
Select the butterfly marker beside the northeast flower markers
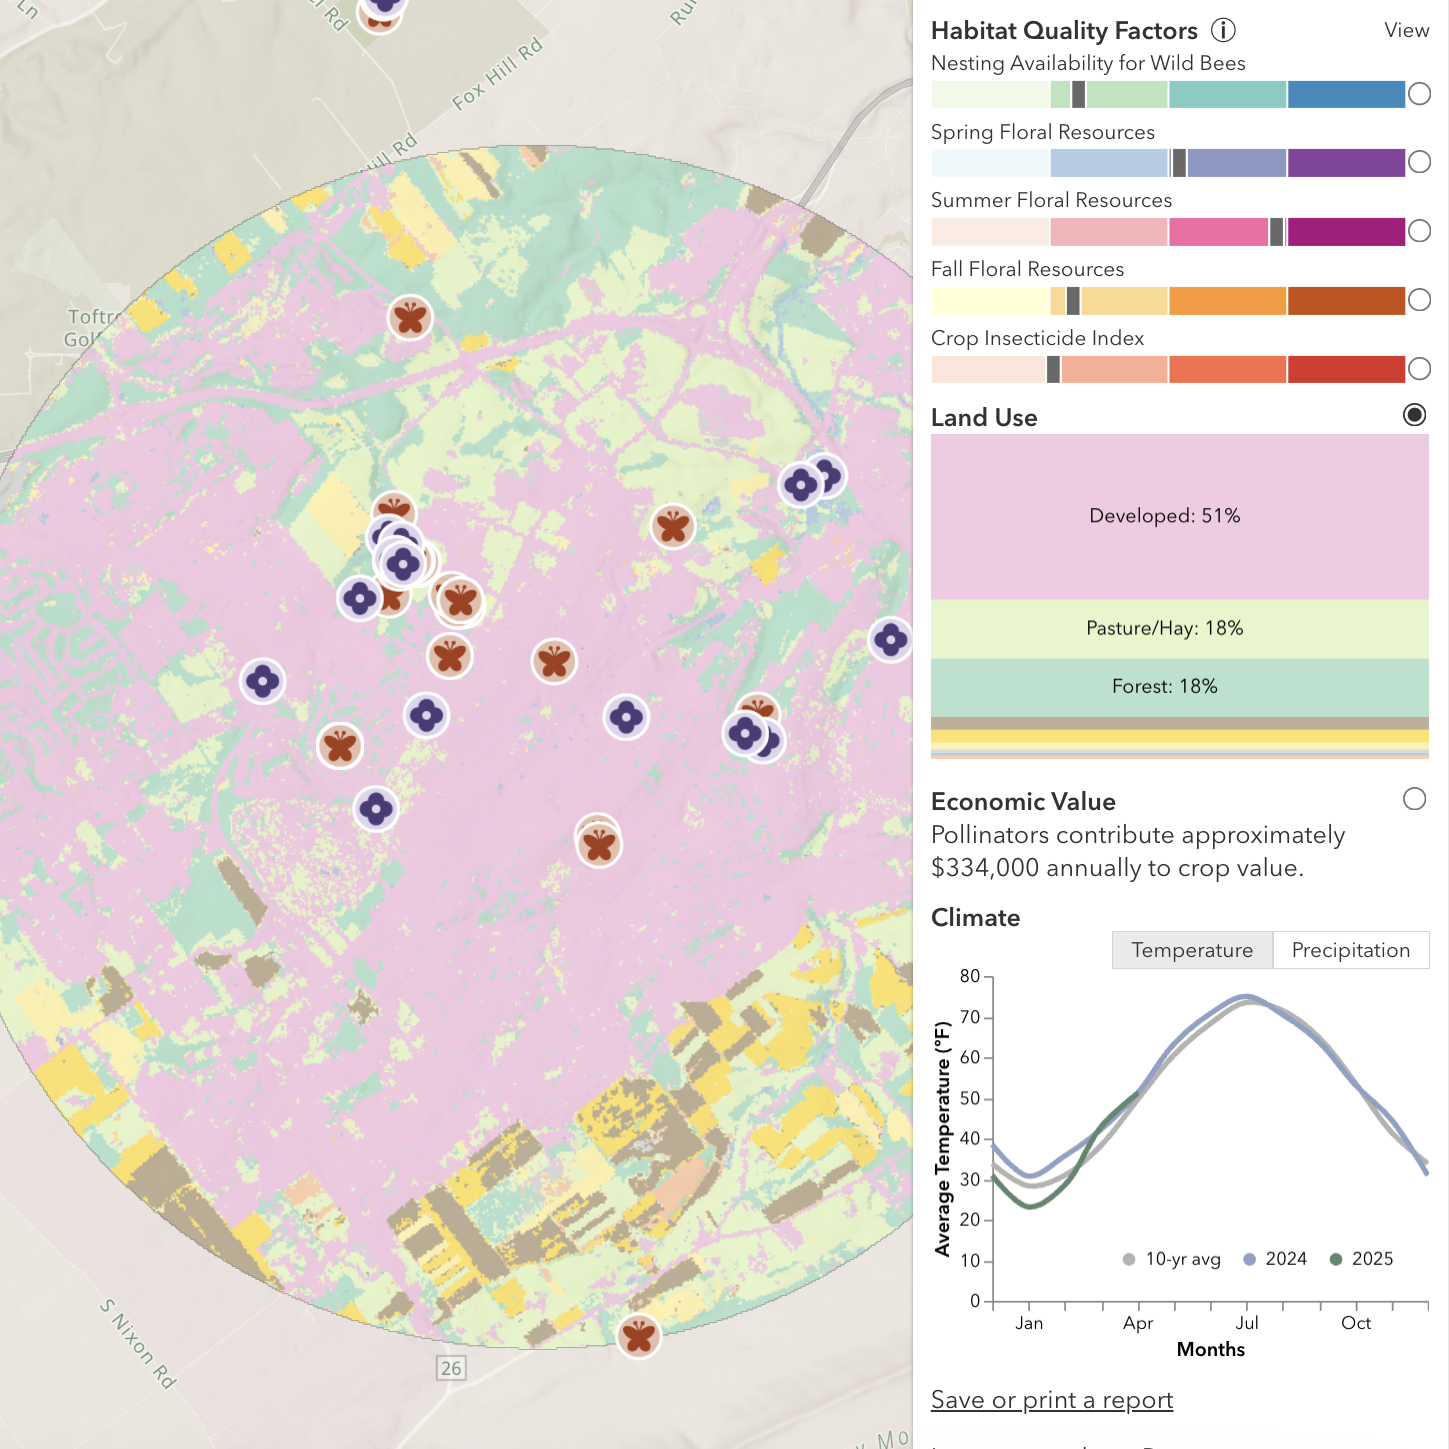click(673, 526)
